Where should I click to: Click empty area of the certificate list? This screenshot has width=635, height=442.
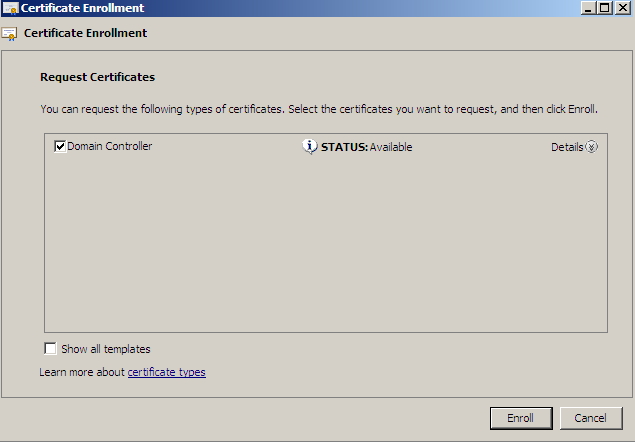pyautogui.click(x=325, y=250)
